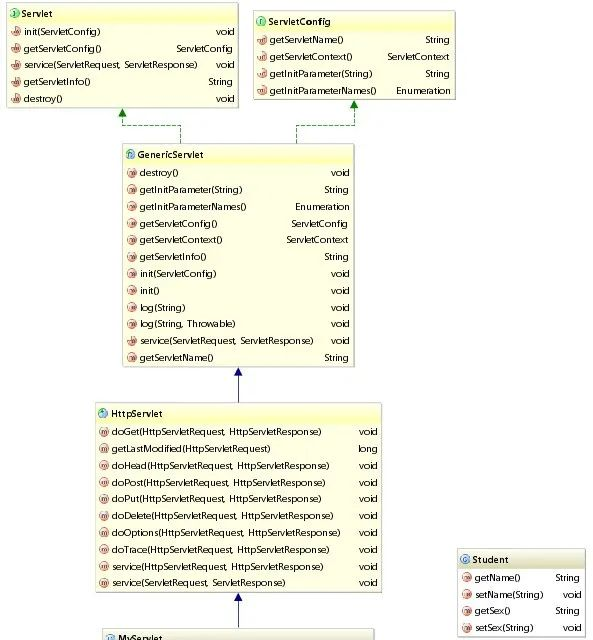Click icon beside GenericServlet getServletInfo()
593x640 pixels.
click(x=131, y=257)
